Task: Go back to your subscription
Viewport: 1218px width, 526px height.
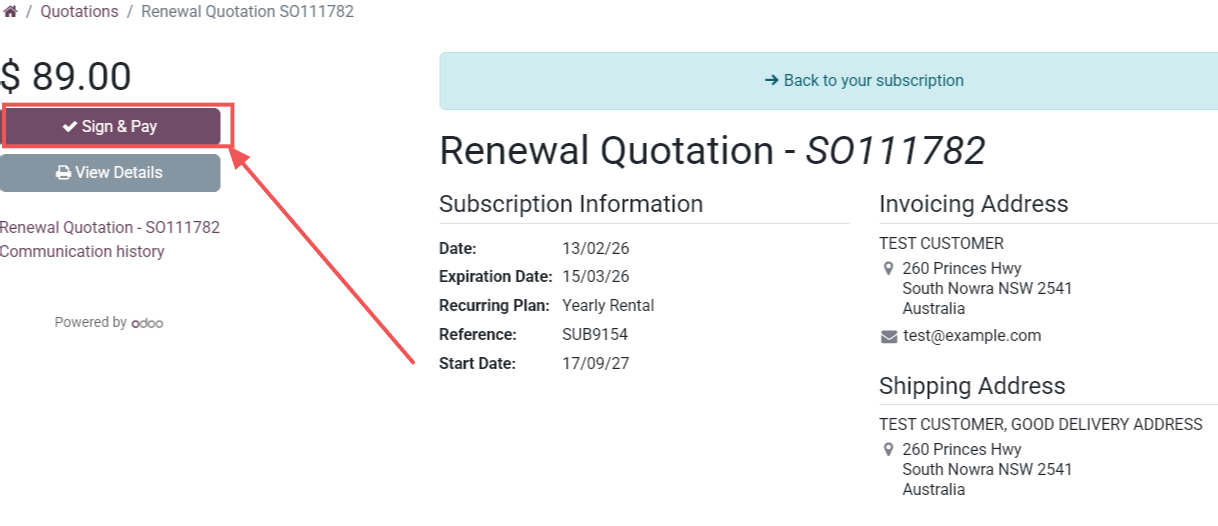Action: tap(864, 80)
